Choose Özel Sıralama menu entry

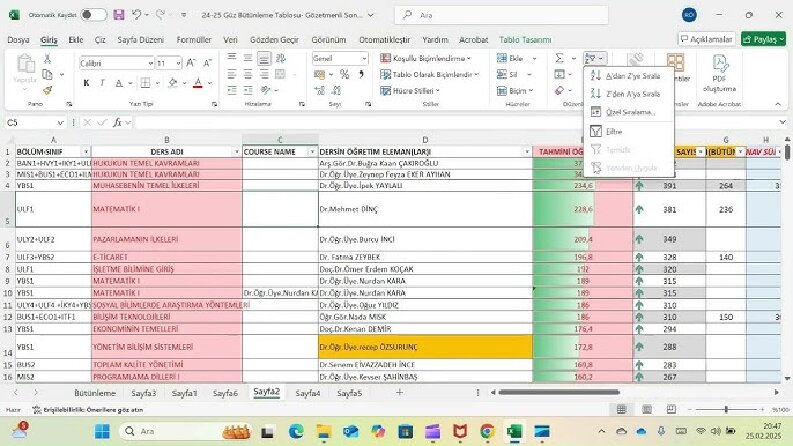(629, 112)
